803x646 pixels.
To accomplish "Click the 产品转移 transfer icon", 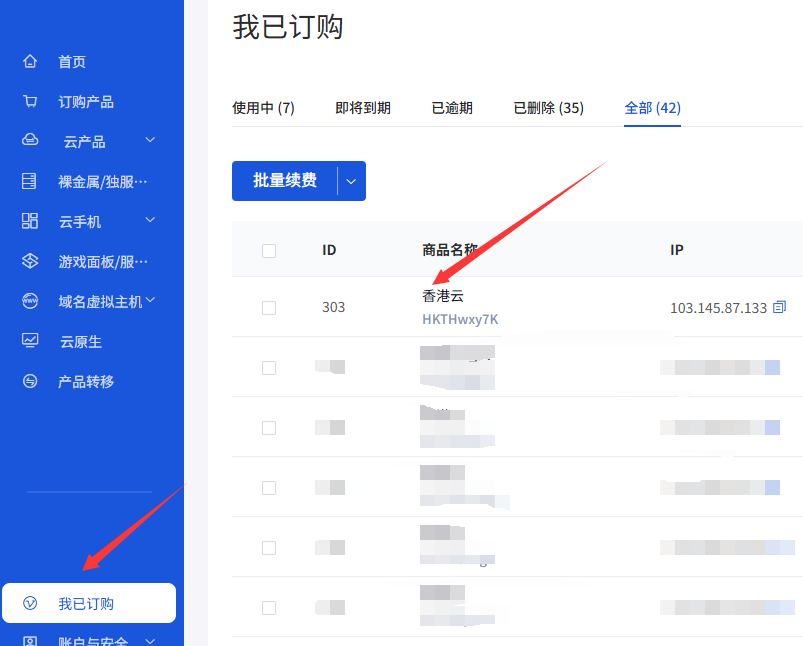I will [30, 381].
